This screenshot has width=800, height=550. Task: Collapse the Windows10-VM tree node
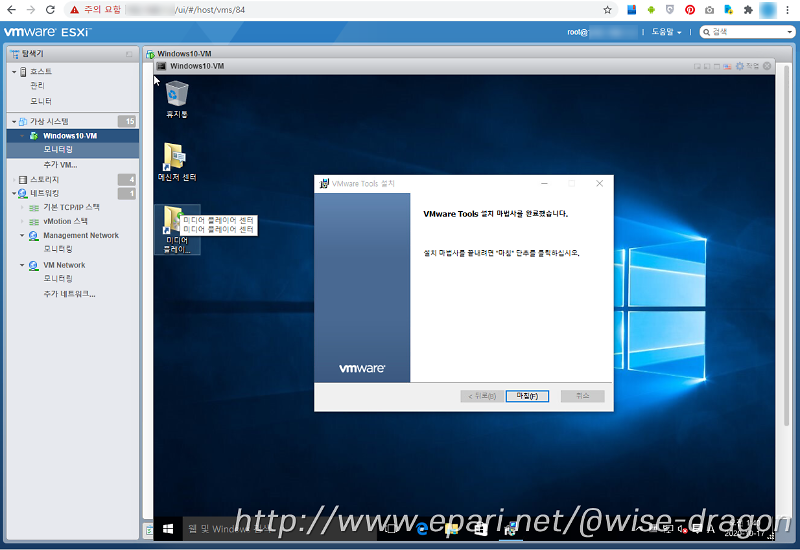[x=22, y=136]
